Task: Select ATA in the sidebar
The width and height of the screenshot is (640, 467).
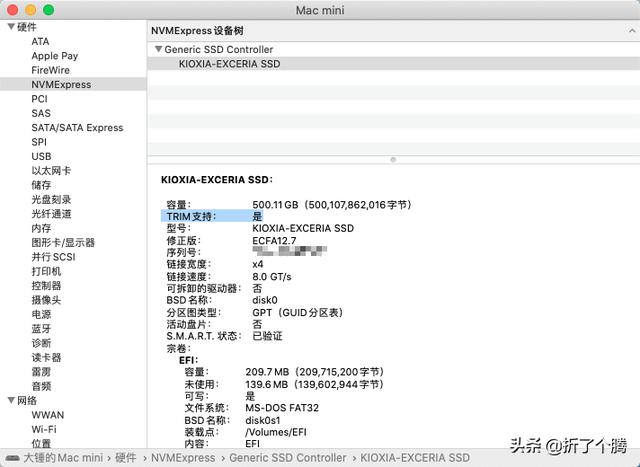Action: [x=40, y=41]
